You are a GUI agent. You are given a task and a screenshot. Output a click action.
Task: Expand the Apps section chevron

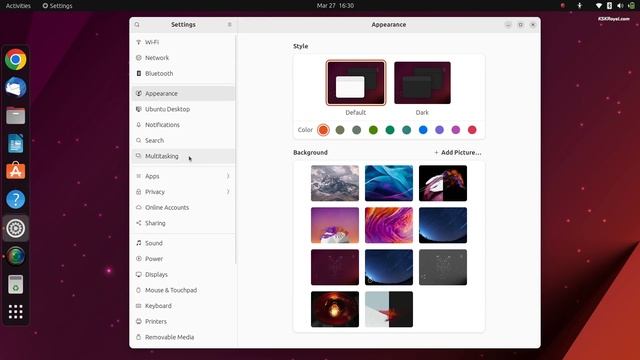[x=228, y=176]
